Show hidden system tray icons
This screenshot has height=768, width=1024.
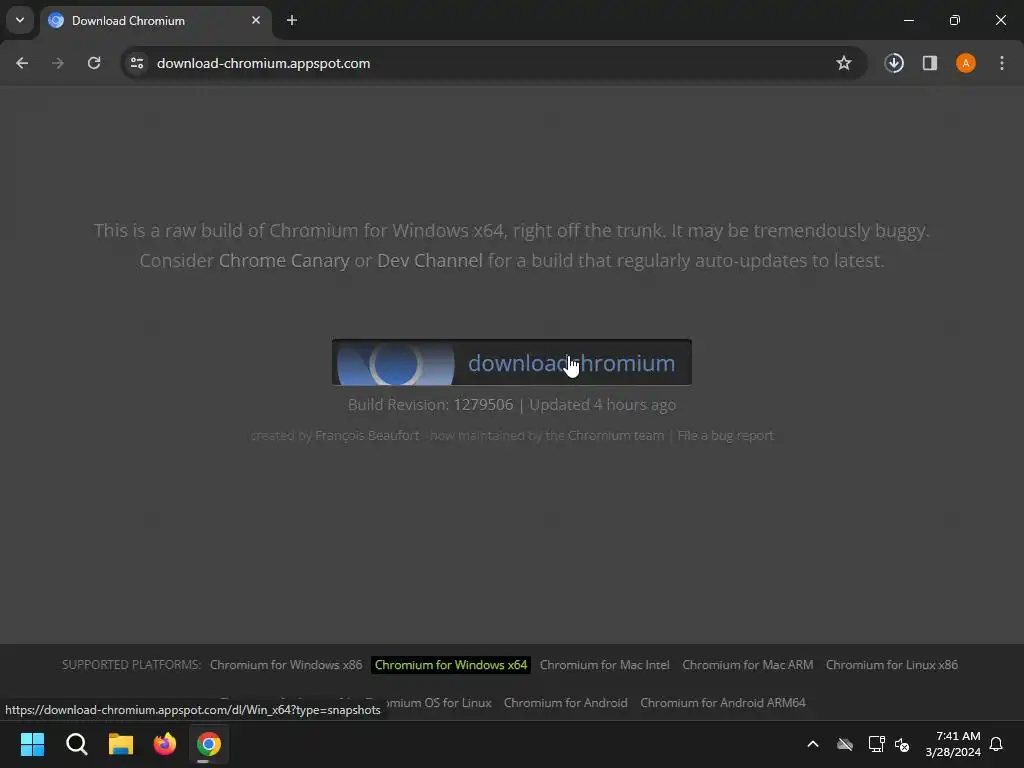pyautogui.click(x=813, y=744)
